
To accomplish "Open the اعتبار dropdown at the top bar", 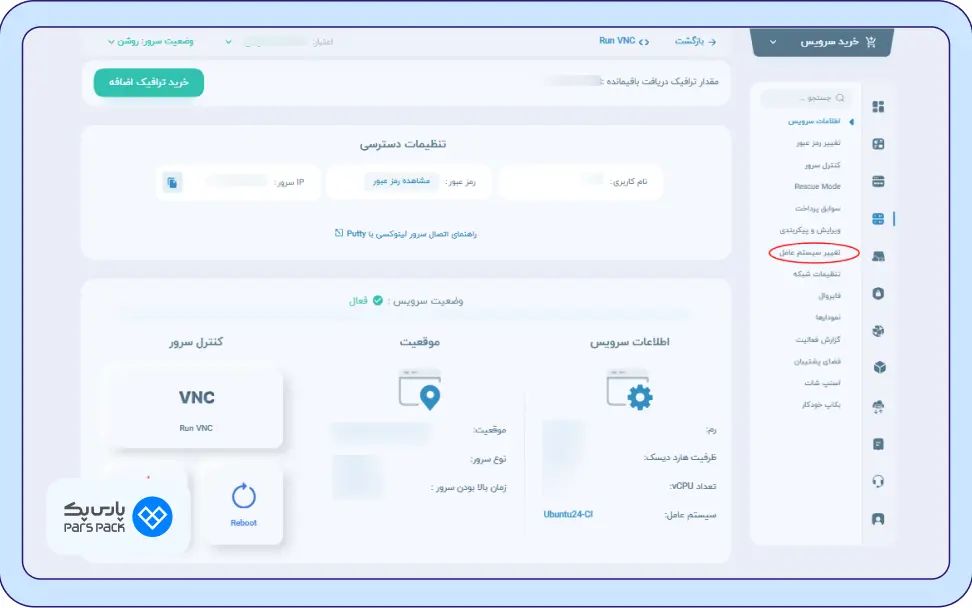I will [282, 42].
